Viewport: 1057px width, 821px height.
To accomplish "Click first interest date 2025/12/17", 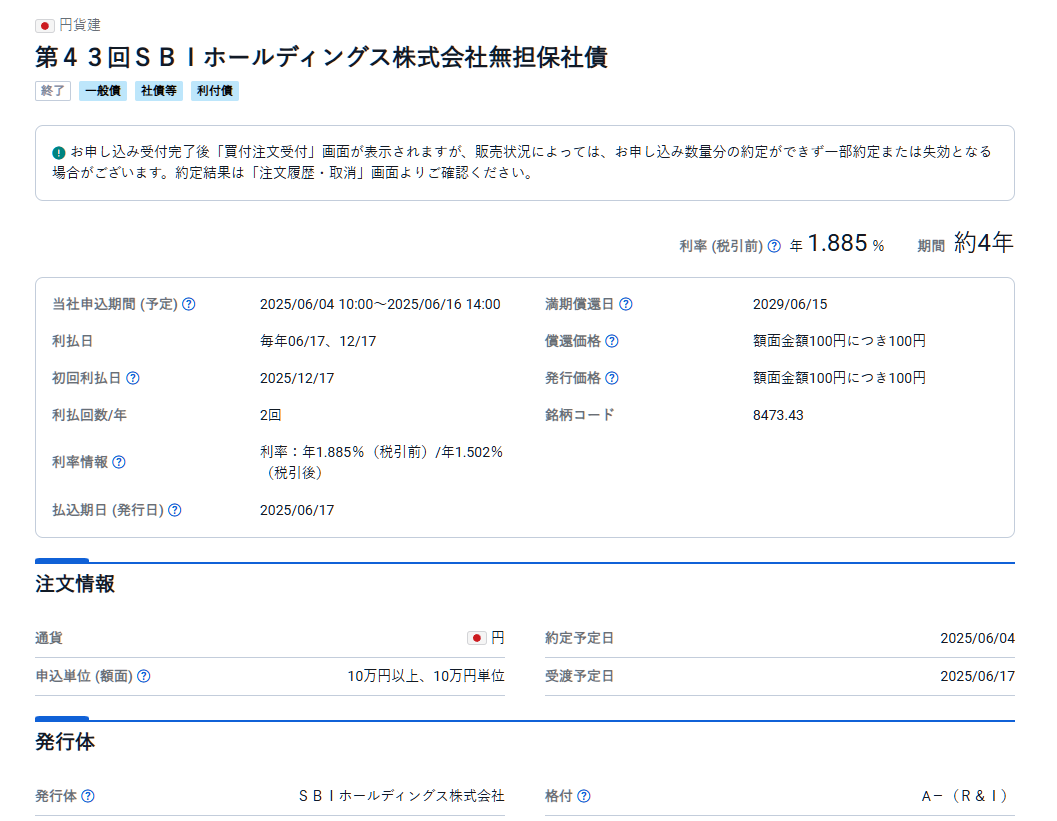I will coord(297,378).
